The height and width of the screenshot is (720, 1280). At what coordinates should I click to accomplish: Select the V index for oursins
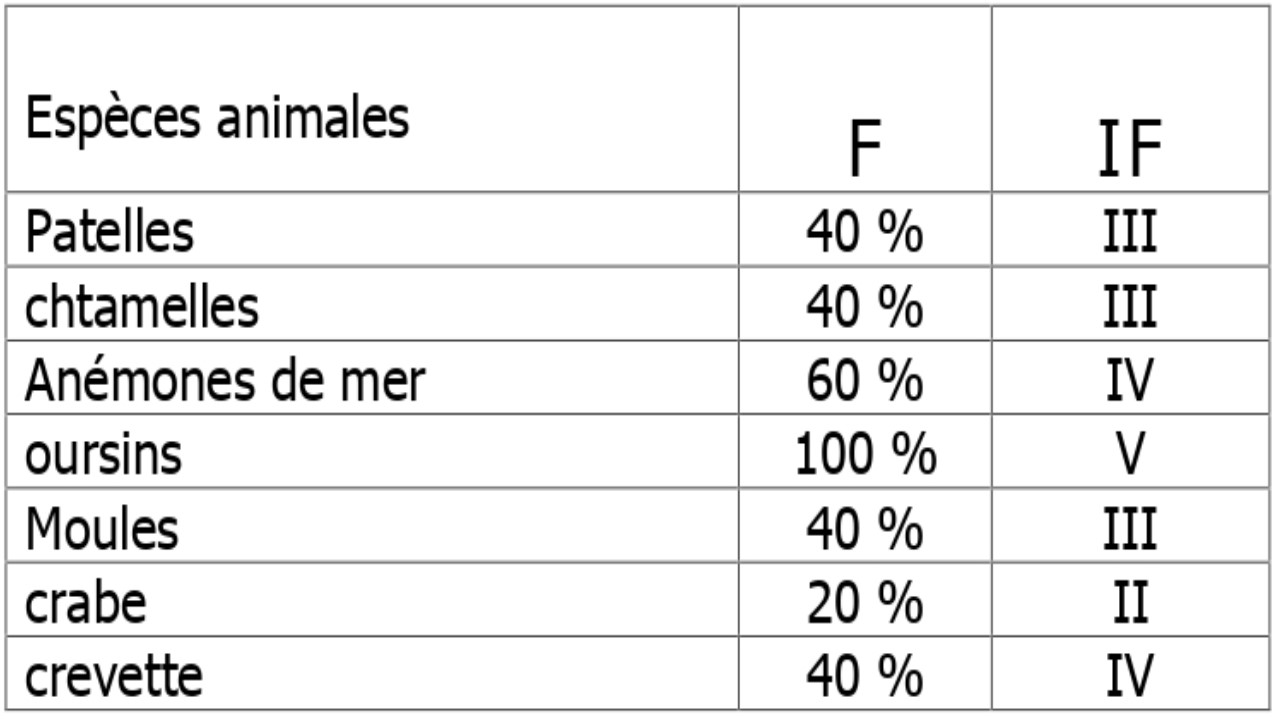1129,455
